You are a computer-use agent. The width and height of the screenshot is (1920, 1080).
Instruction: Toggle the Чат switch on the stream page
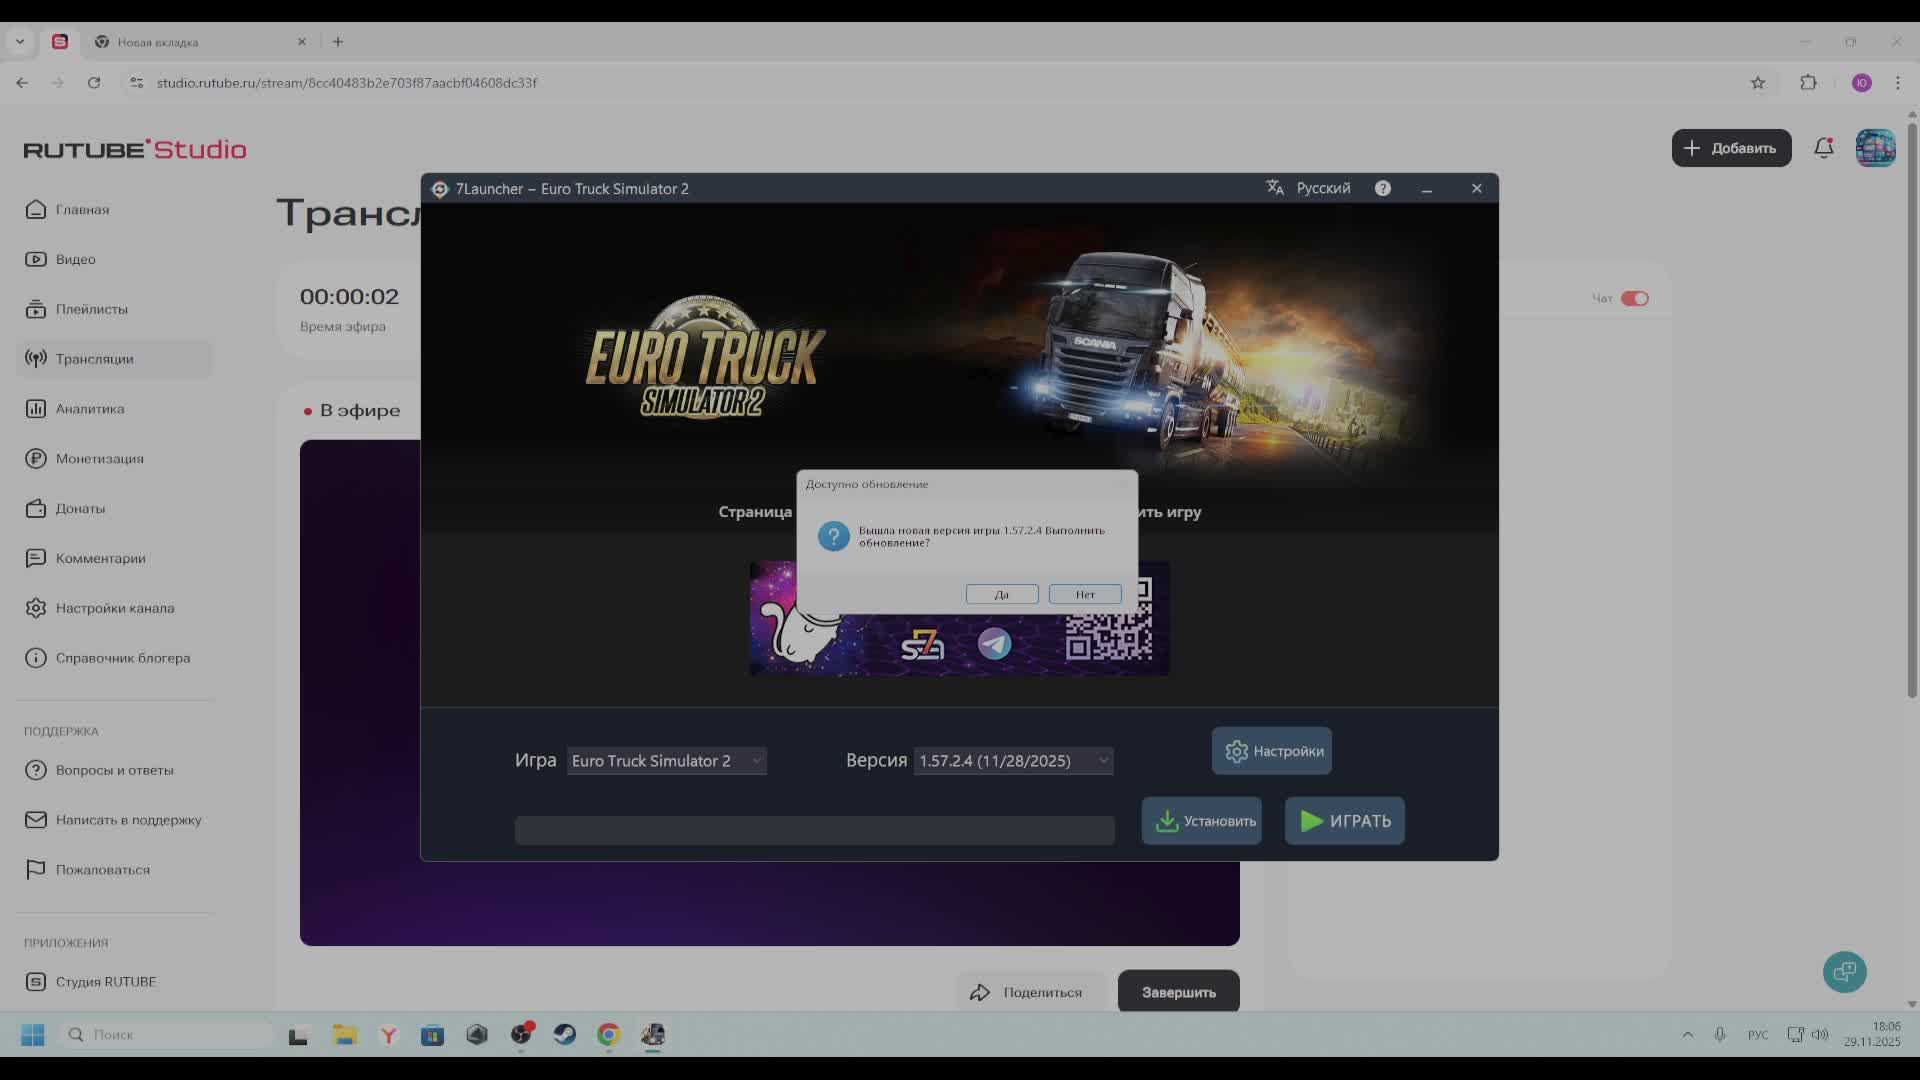pyautogui.click(x=1634, y=298)
